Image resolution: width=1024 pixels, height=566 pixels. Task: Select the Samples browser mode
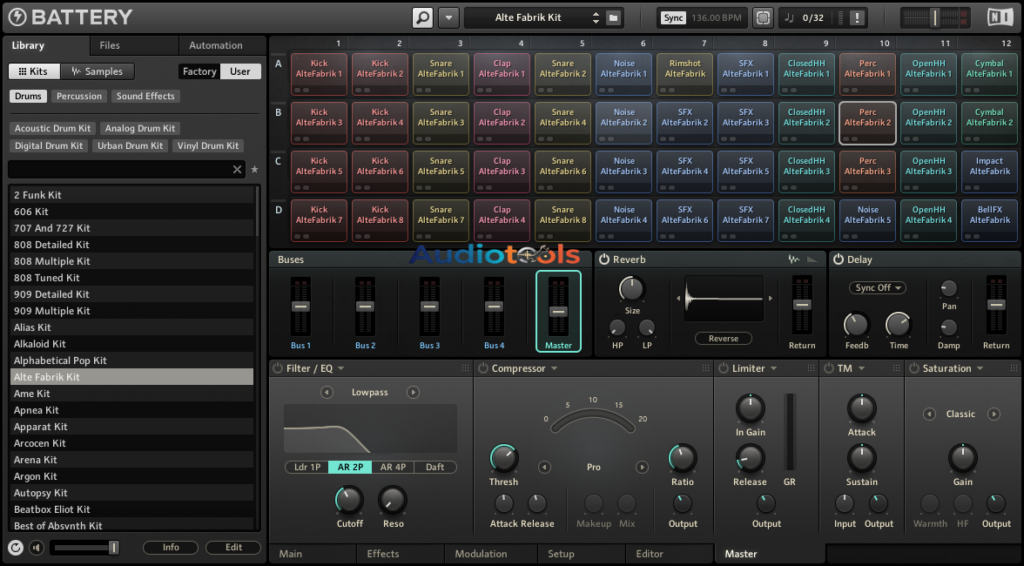click(97, 71)
